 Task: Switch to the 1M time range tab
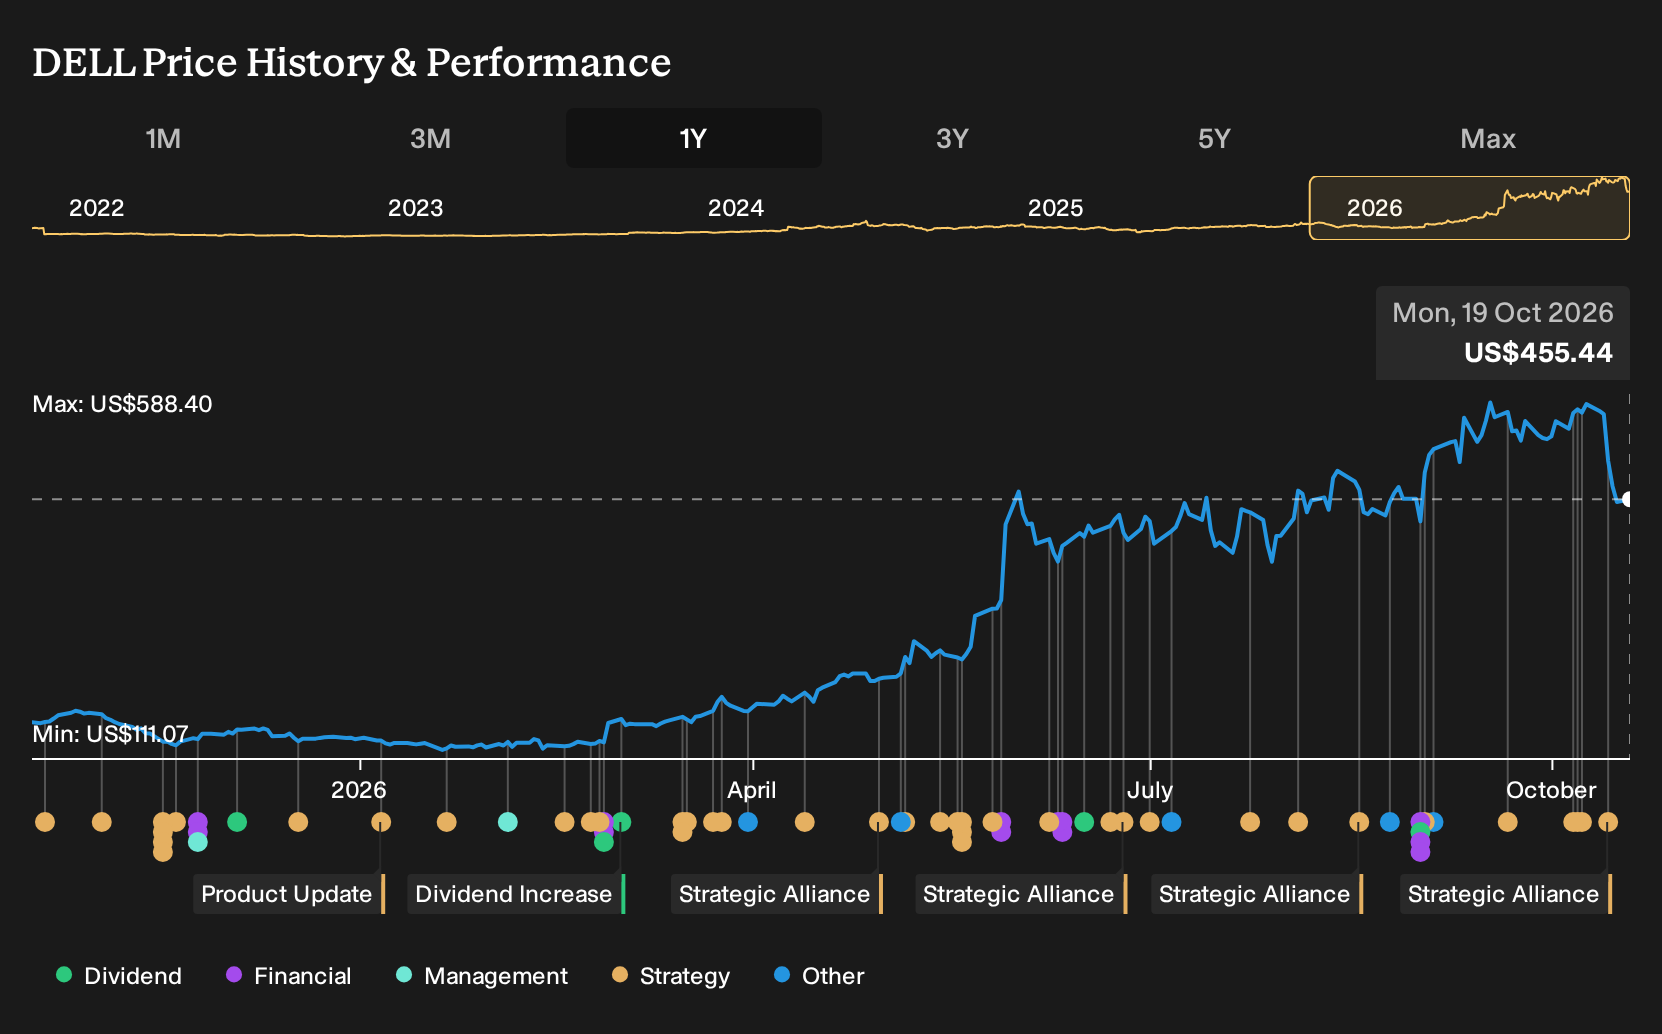coord(163,139)
